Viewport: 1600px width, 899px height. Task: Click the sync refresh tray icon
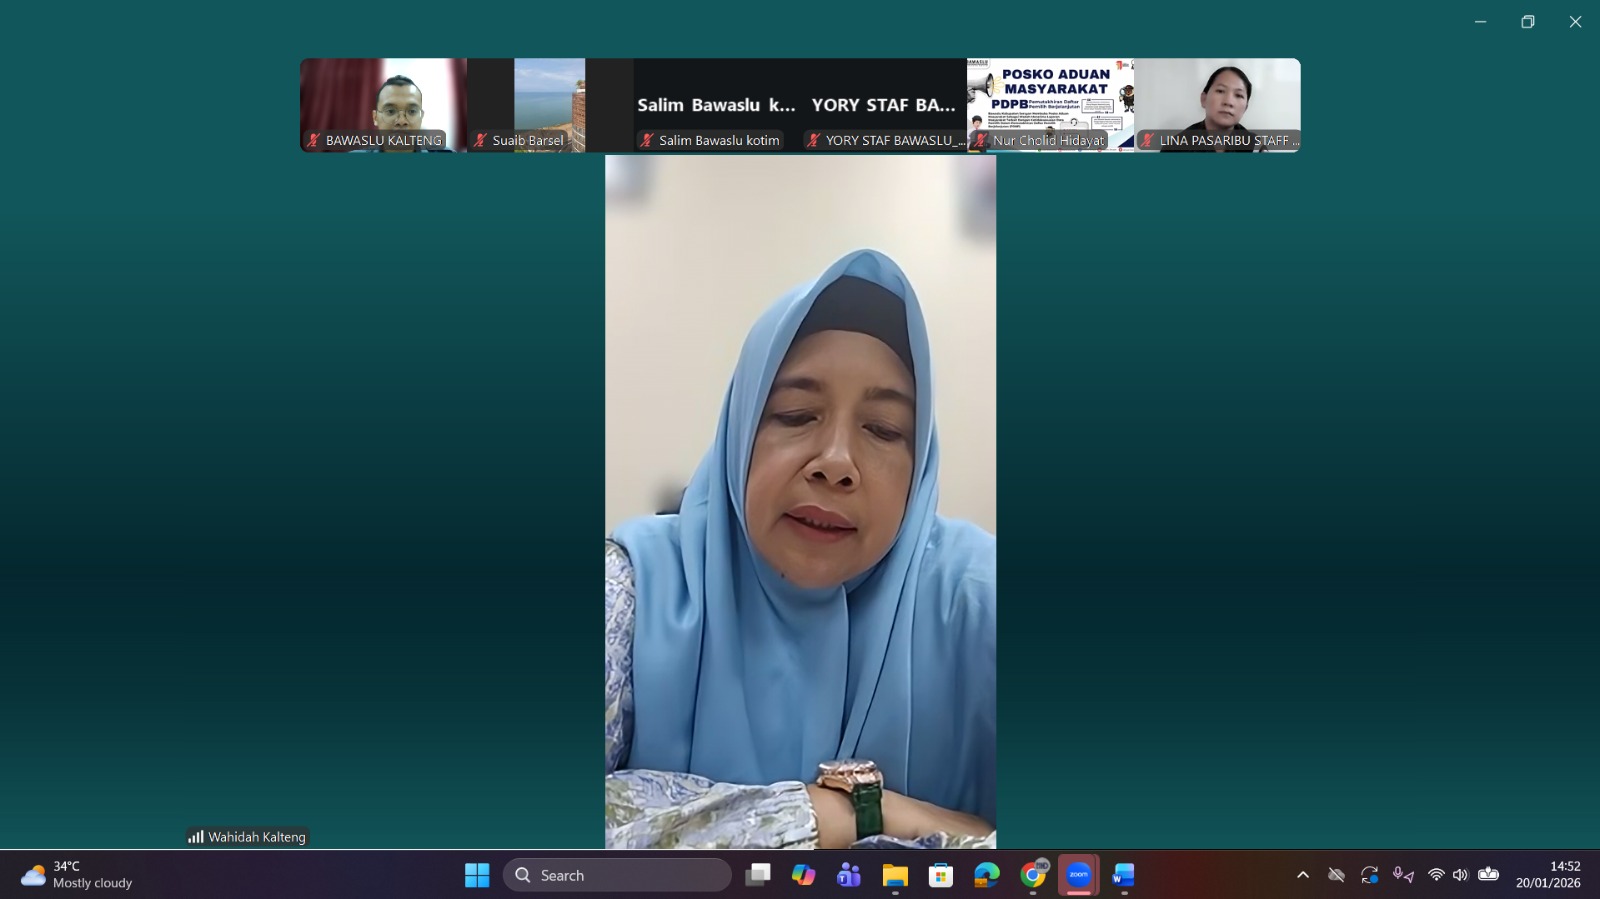pos(1370,875)
